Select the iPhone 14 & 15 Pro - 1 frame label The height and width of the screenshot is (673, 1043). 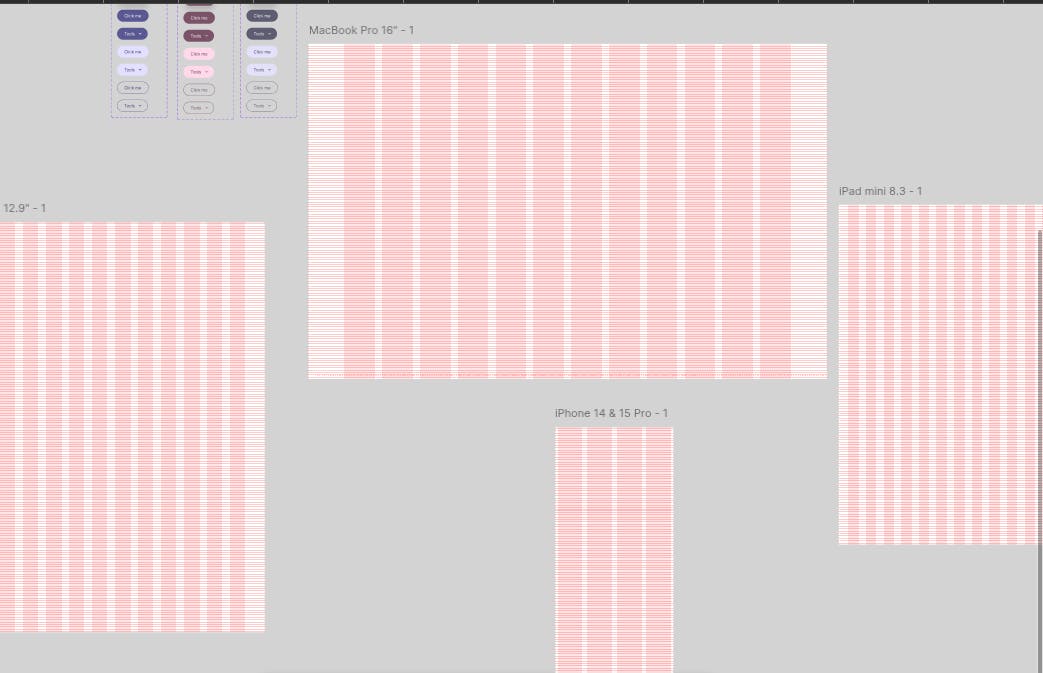(x=611, y=413)
